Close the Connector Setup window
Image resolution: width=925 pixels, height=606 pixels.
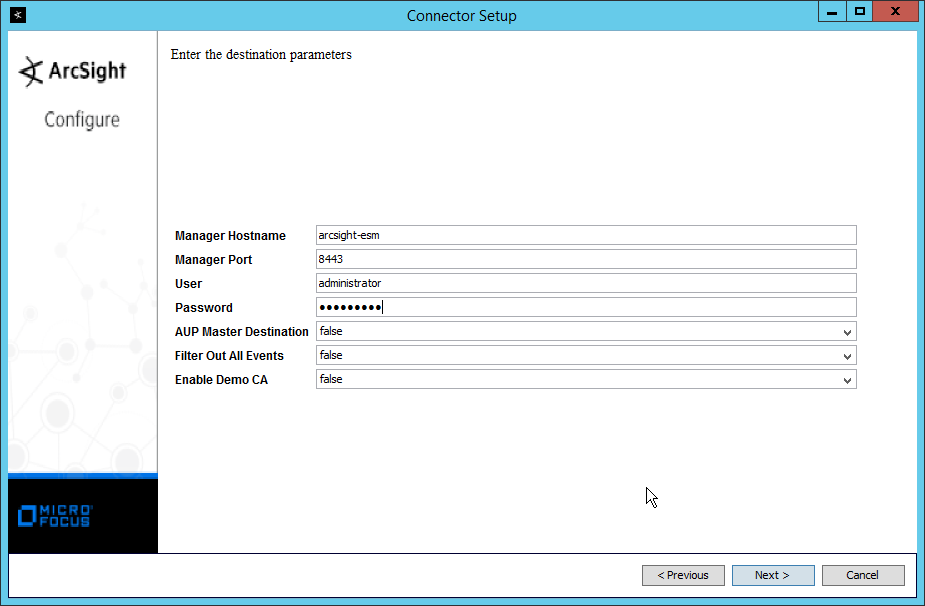[x=895, y=11]
